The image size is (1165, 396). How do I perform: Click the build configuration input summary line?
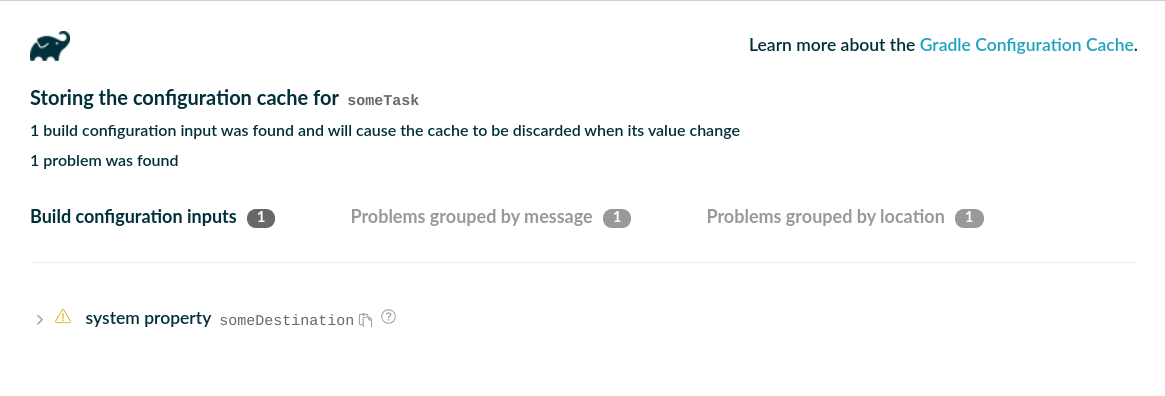pyautogui.click(x=385, y=131)
